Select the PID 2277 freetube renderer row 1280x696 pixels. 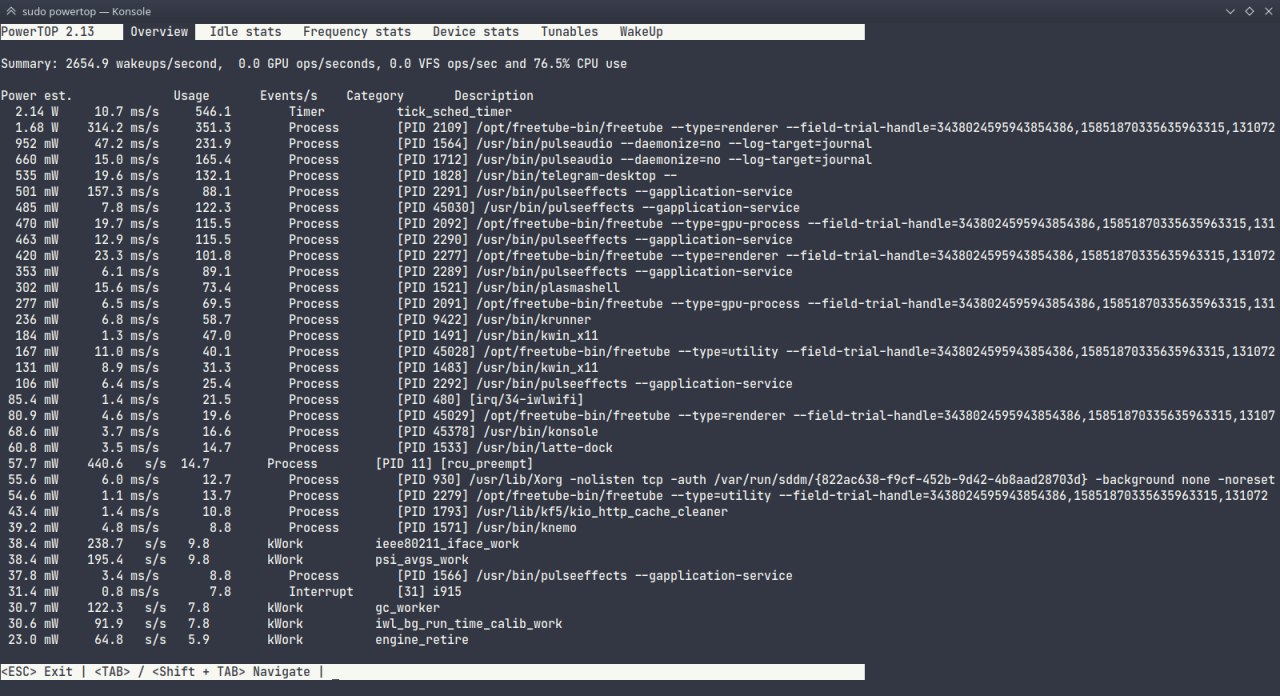click(x=645, y=256)
